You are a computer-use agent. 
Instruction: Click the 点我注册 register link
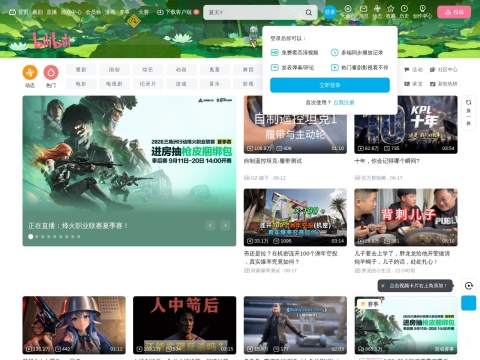344,103
